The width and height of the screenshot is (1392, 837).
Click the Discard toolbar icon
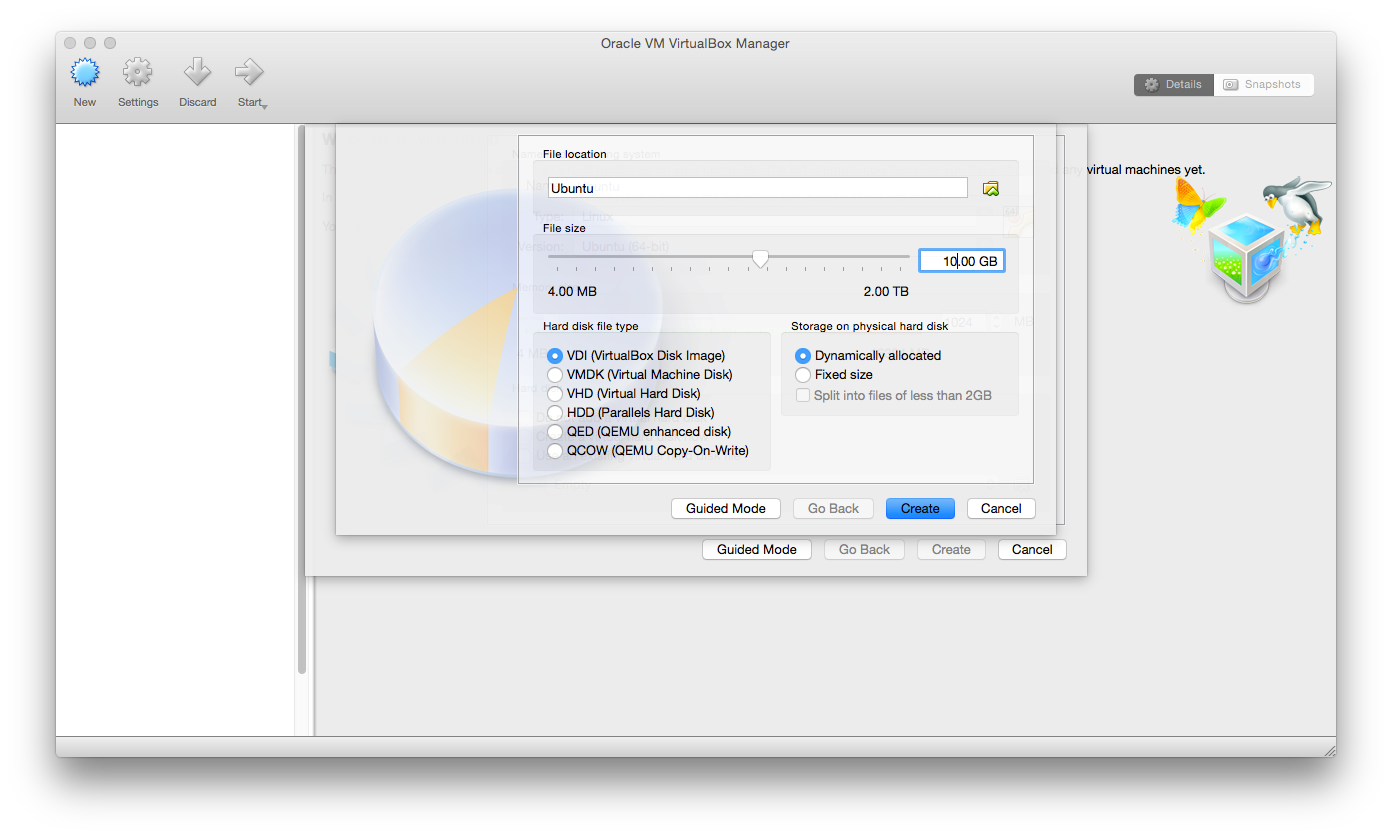tap(197, 73)
